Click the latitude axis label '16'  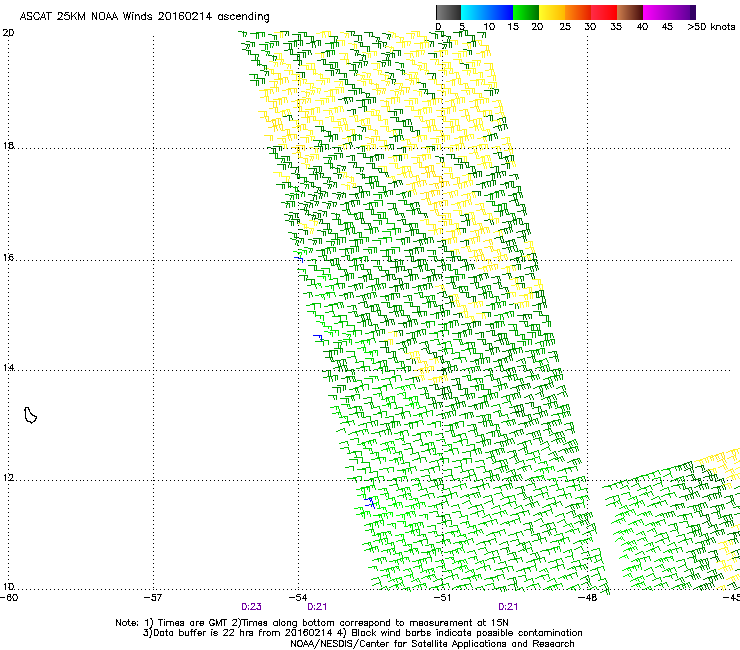click(x=8, y=257)
